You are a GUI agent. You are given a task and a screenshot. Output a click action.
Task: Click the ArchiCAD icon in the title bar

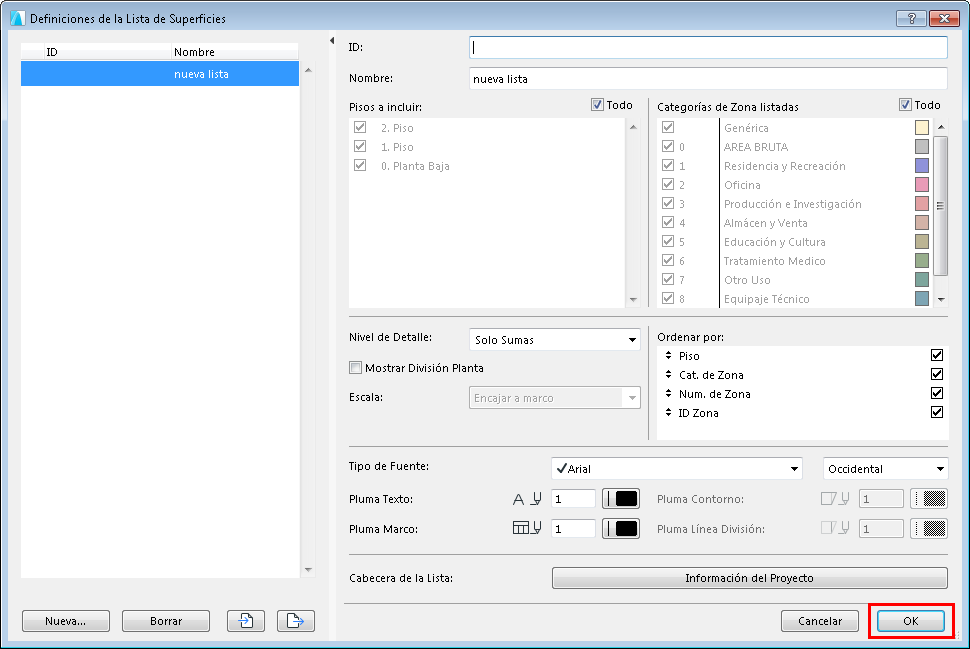(x=17, y=19)
